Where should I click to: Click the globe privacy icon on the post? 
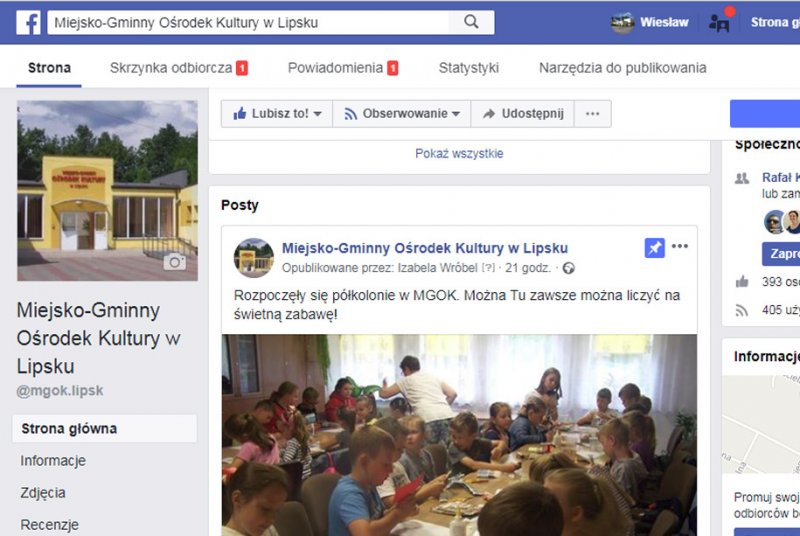click(568, 268)
